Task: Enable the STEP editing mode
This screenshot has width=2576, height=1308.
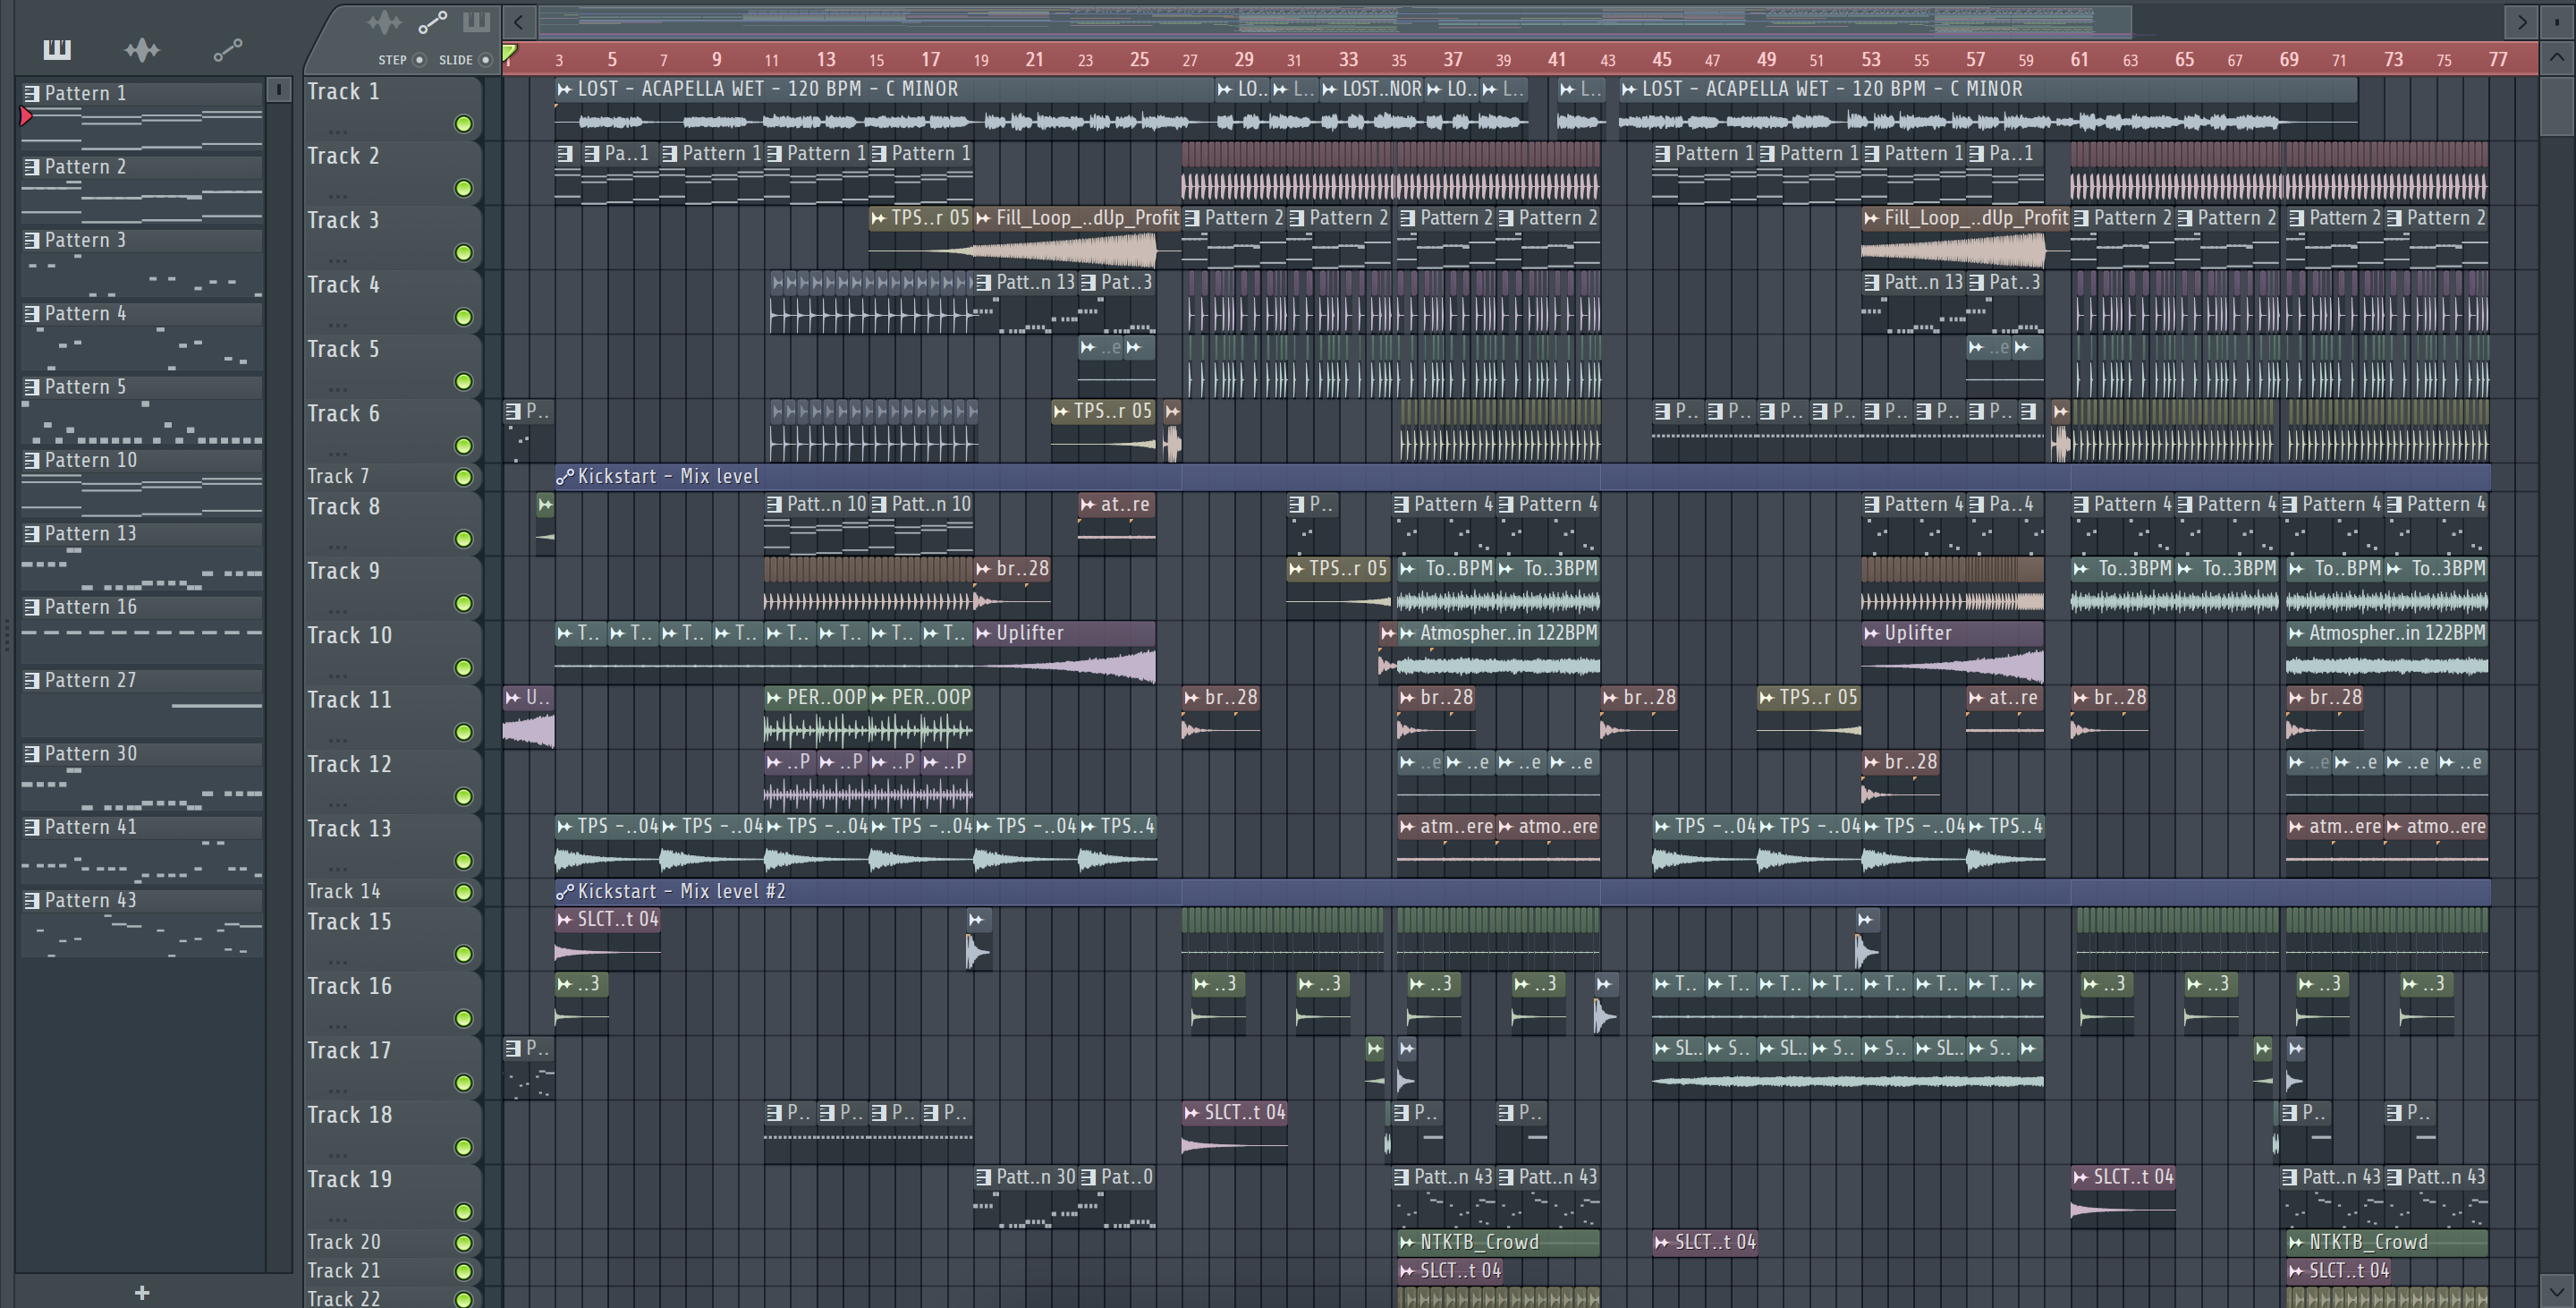Action: pos(419,60)
